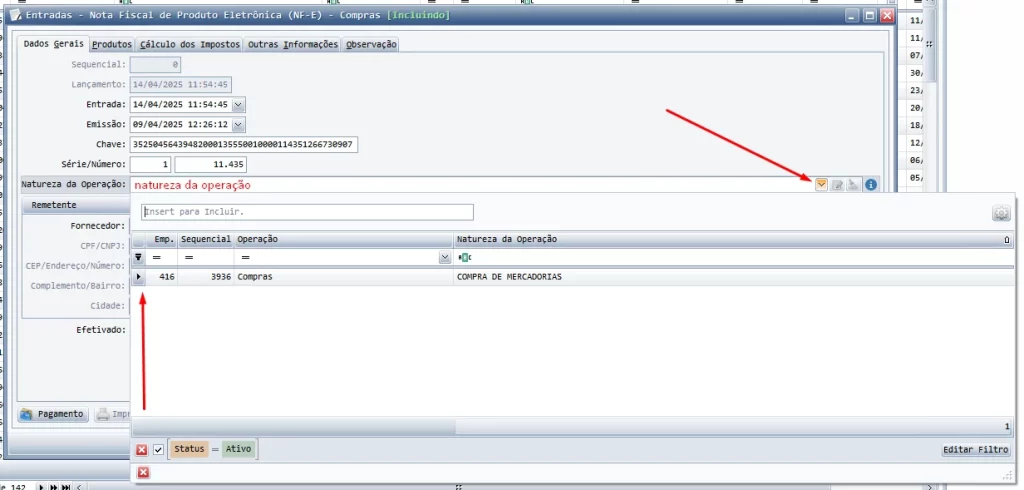Click the Ativo filter value tag
The height and width of the screenshot is (490, 1024).
pyautogui.click(x=238, y=449)
